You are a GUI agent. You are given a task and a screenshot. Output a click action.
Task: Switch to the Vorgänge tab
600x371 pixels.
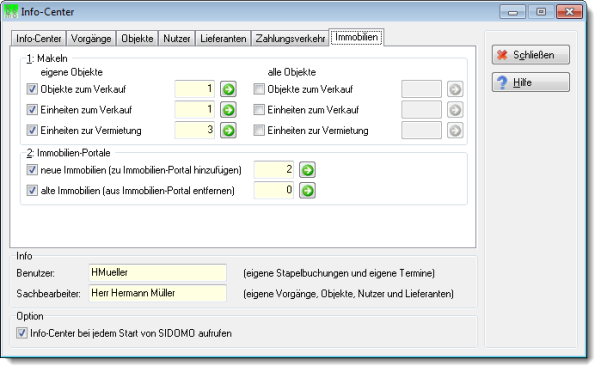[91, 39]
